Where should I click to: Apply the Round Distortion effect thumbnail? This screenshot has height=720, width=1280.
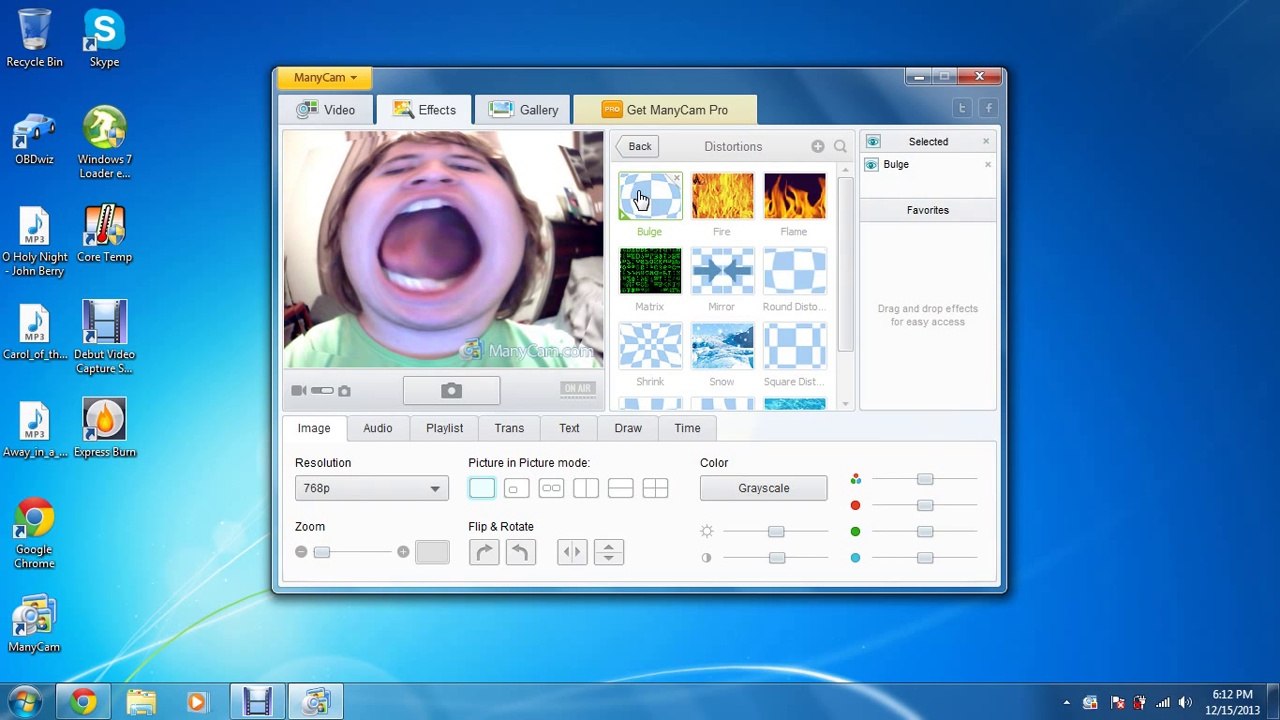coord(795,271)
